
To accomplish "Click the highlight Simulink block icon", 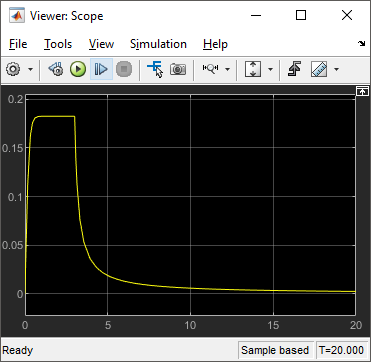I will point(56,69).
